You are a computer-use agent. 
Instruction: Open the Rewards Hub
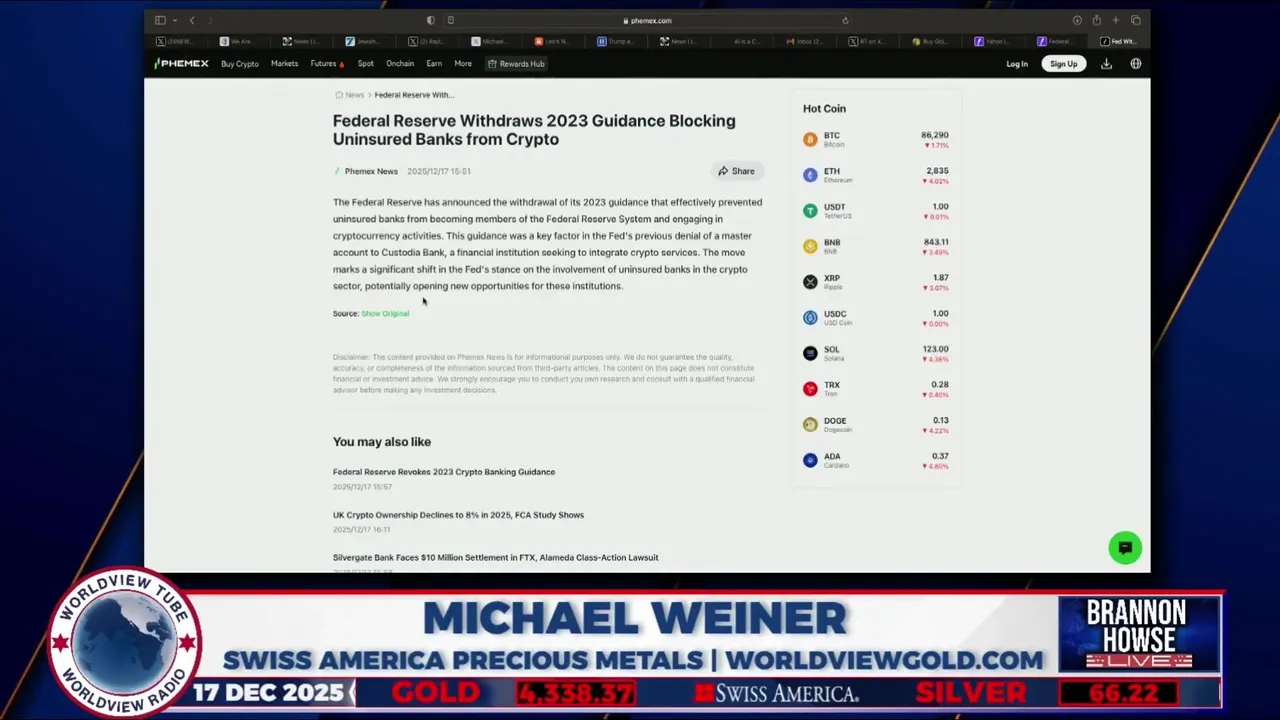(516, 64)
